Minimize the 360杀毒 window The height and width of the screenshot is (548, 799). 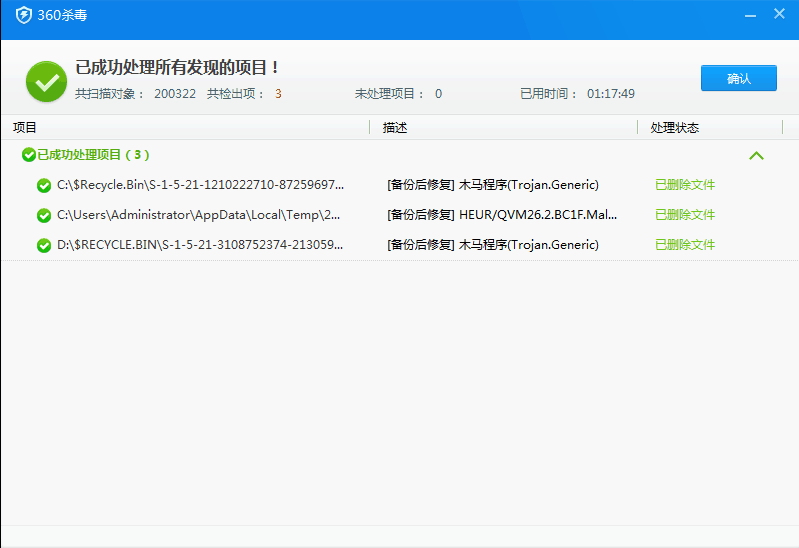750,15
